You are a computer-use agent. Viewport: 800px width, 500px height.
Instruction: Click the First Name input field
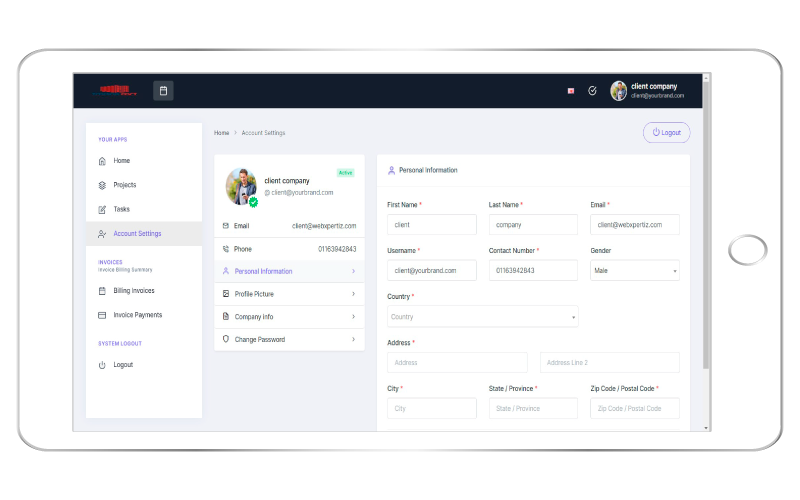click(x=431, y=225)
